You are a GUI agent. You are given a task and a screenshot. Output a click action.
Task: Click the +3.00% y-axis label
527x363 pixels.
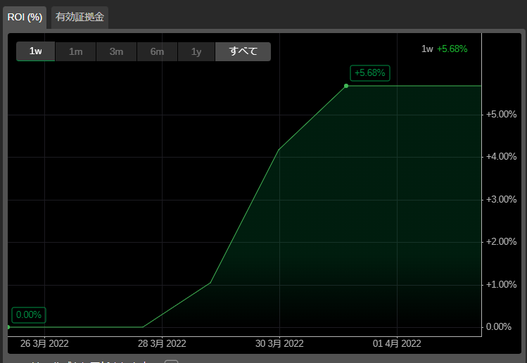(x=501, y=199)
